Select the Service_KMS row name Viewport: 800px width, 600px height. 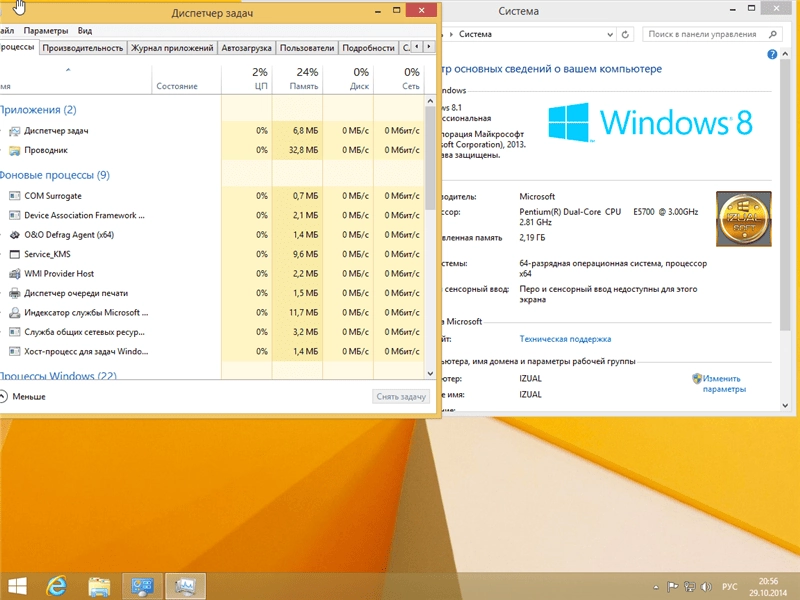[x=47, y=254]
